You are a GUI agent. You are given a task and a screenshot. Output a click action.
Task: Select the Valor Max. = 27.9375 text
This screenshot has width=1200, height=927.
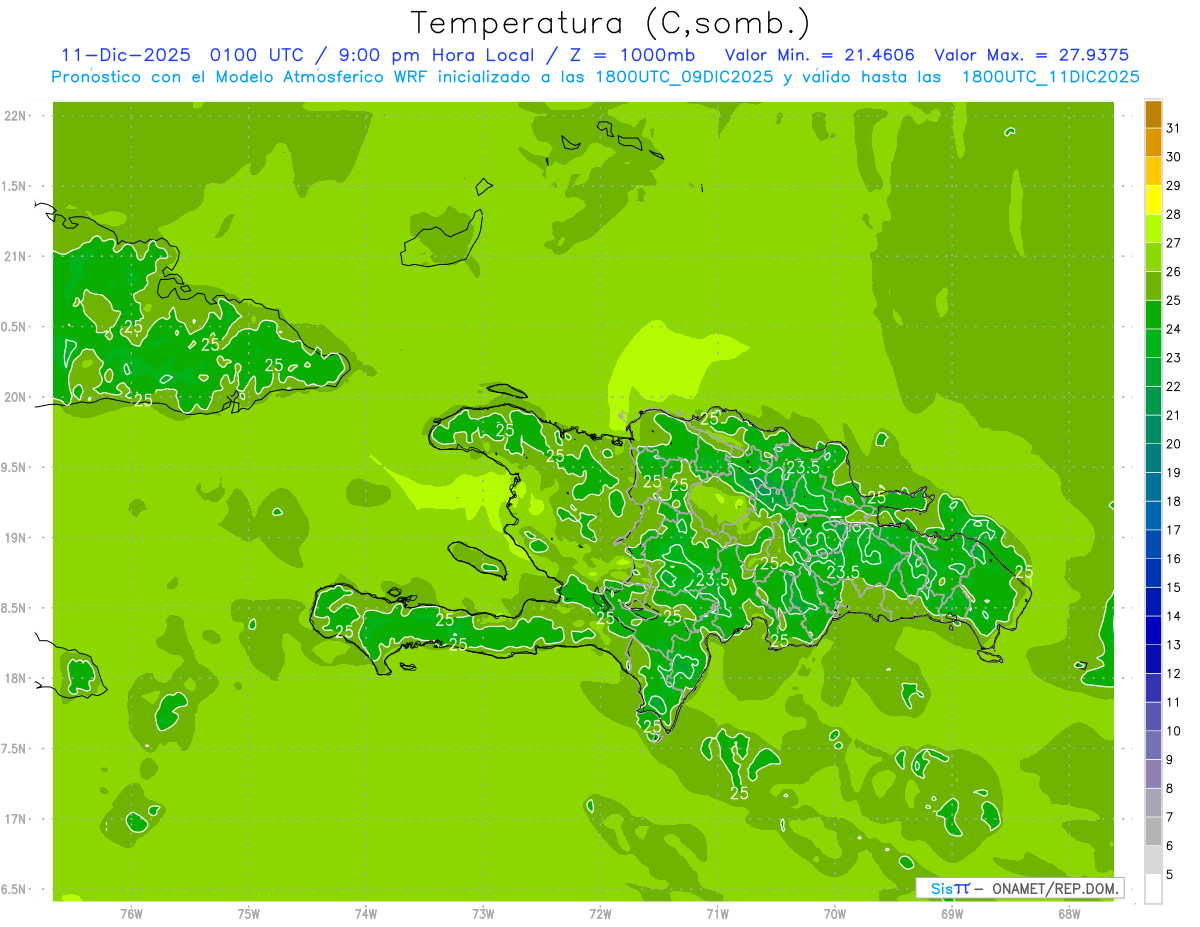[x=1032, y=55]
